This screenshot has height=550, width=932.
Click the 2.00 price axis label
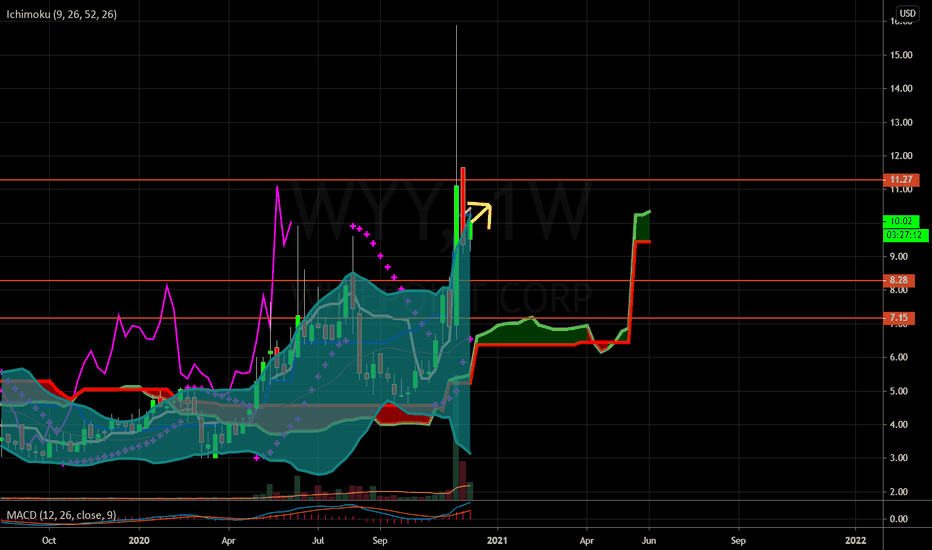click(x=899, y=491)
